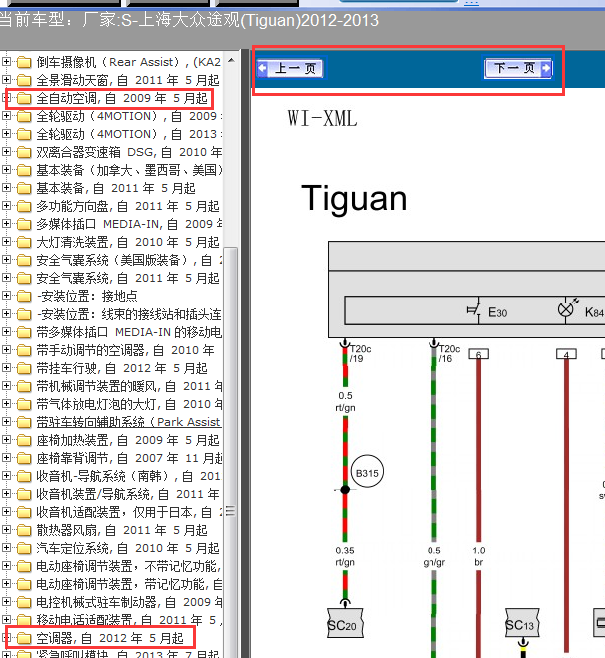Click folder icon of 安全气囊系统 2011 年
Image resolution: width=605 pixels, height=658 pixels.
click(x=24, y=278)
